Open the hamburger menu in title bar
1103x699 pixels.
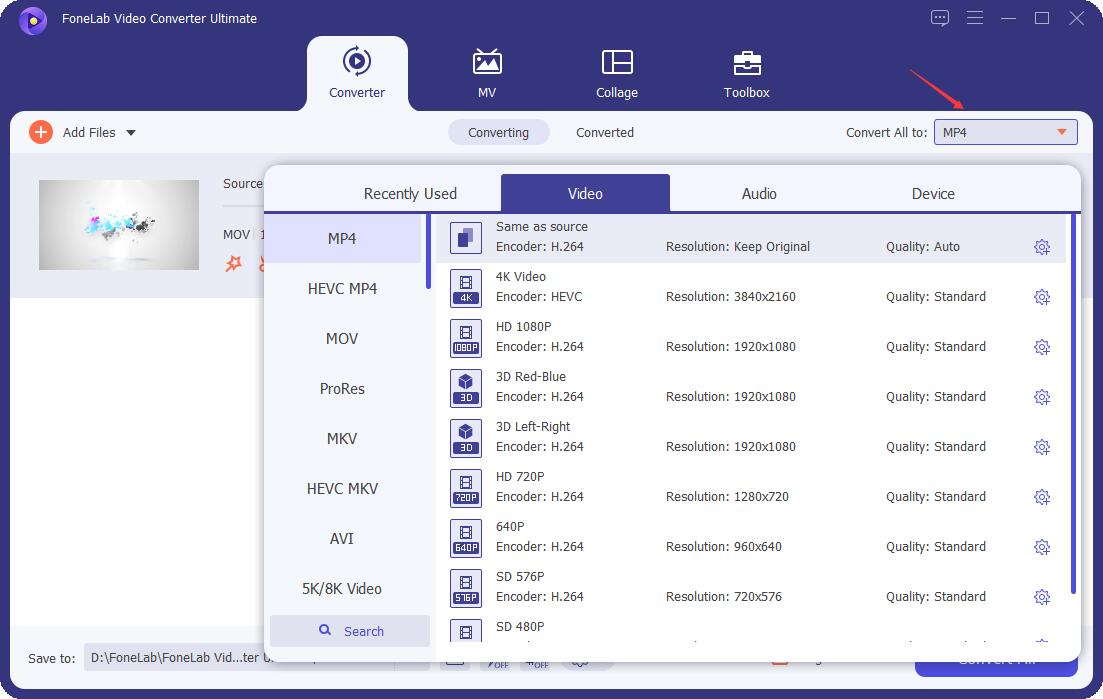(975, 18)
